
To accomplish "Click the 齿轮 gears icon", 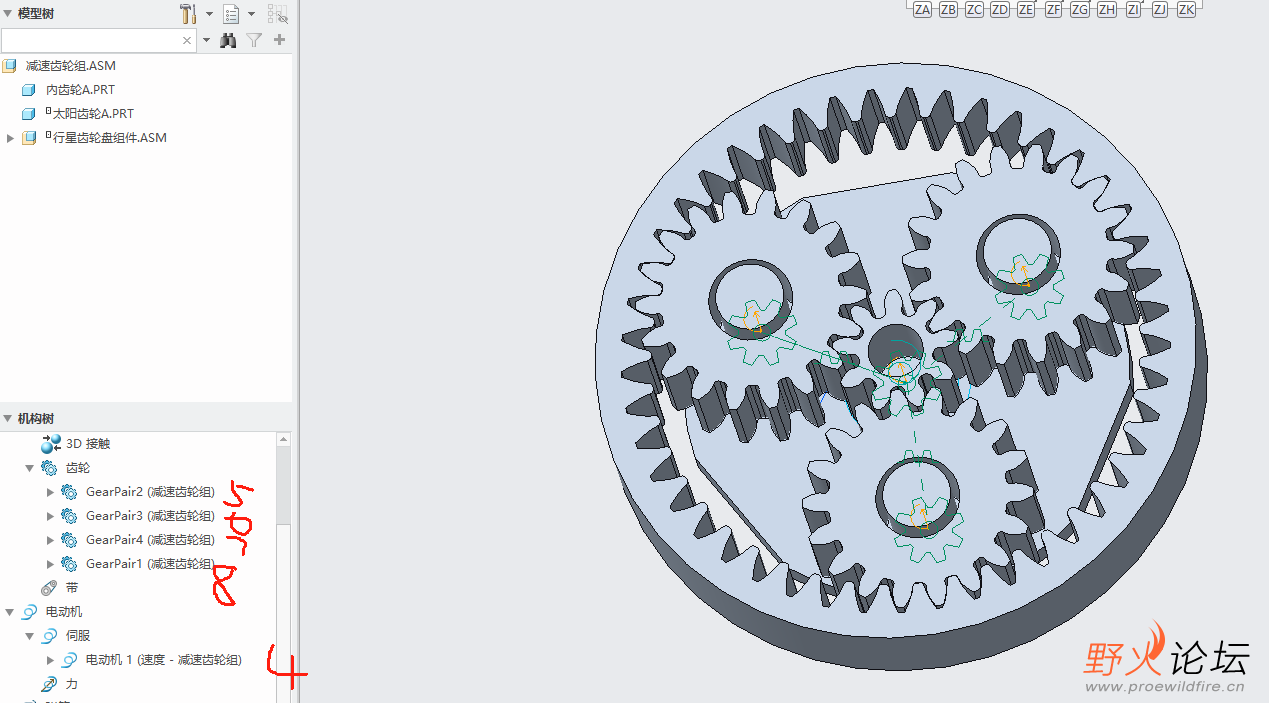I will 49,468.
